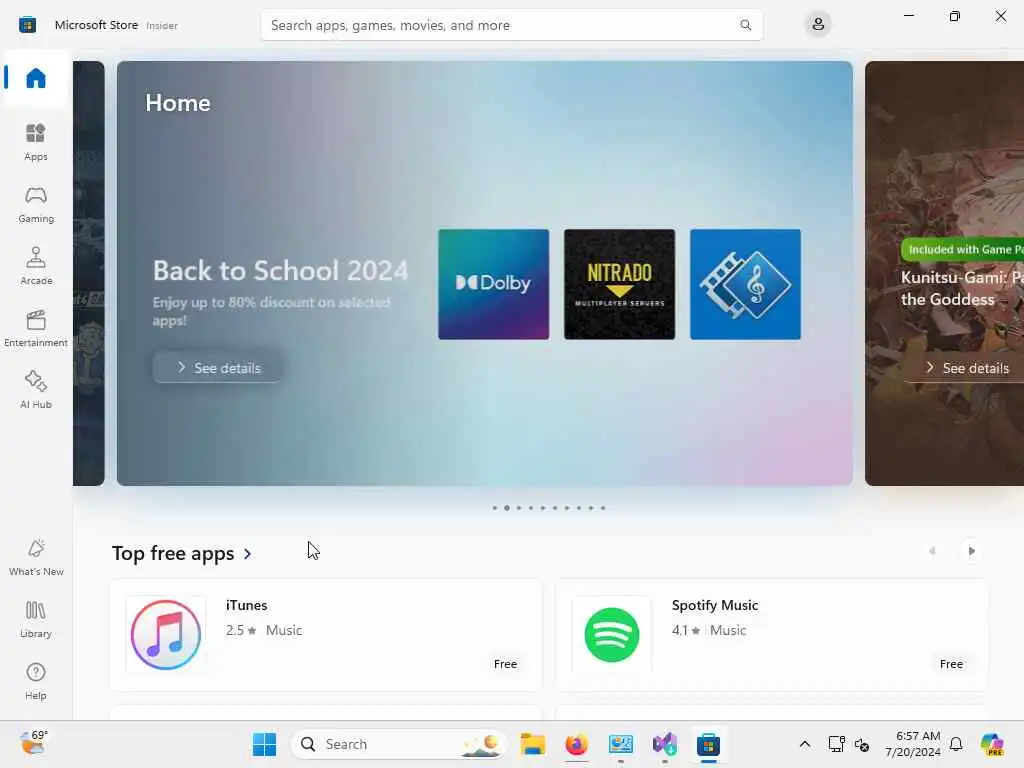The height and width of the screenshot is (768, 1024).
Task: Open the Help page
Action: point(36,682)
